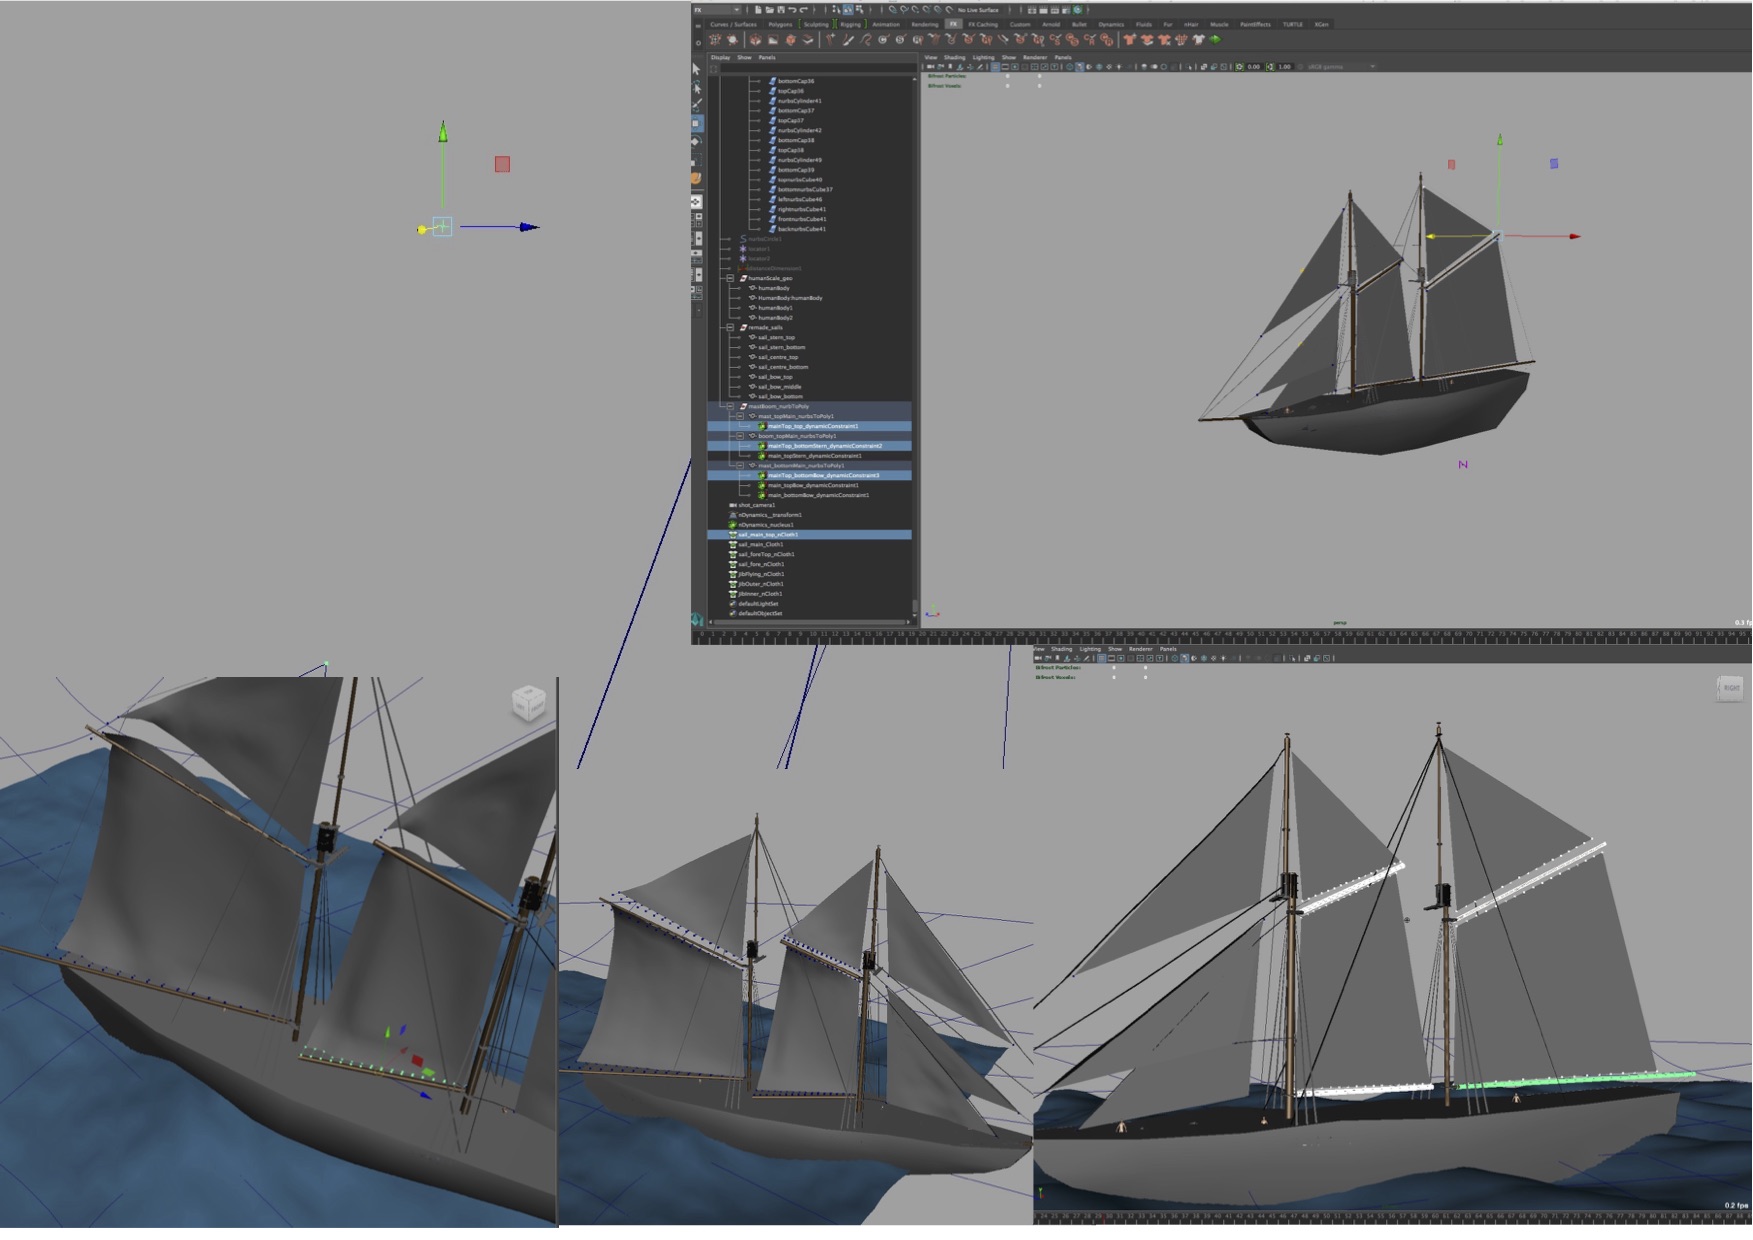Click the nDynamics_nucleus1 node icon
Screen dimensions: 1753x1240
[733, 525]
